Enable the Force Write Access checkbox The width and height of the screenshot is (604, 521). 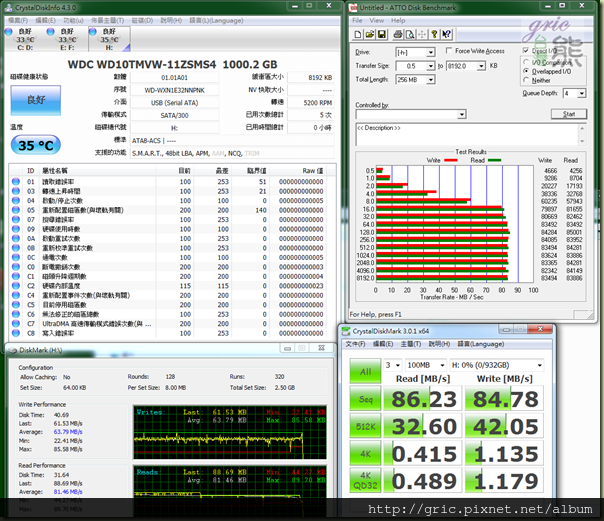click(448, 50)
